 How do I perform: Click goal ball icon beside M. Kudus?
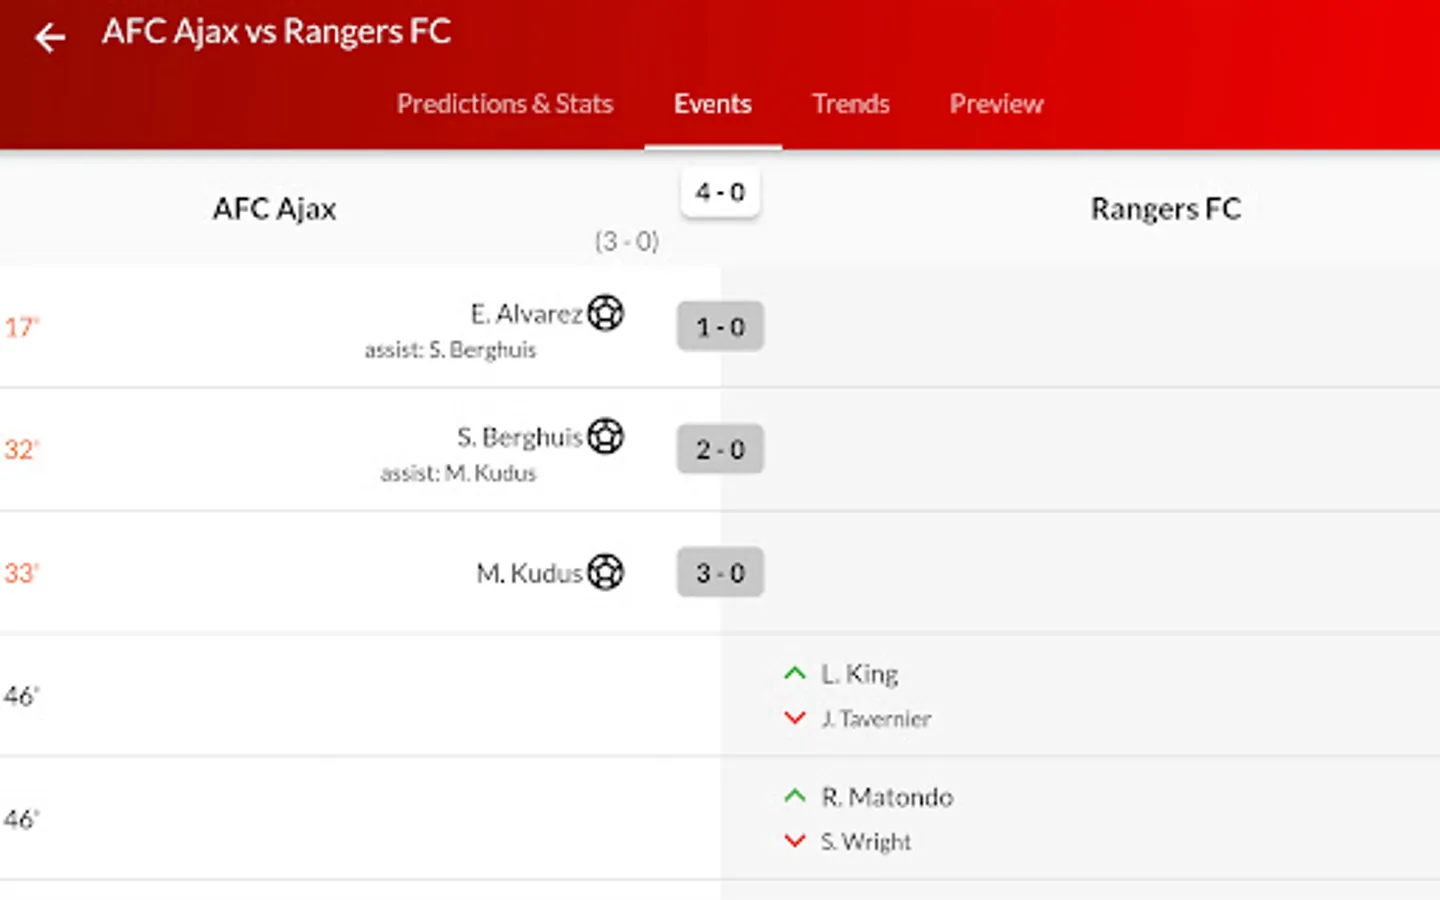[605, 572]
